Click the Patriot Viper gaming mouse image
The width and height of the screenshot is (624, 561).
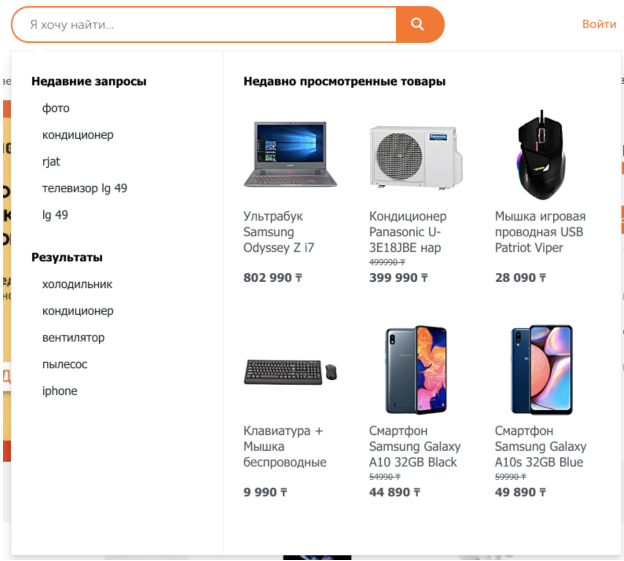[541, 155]
